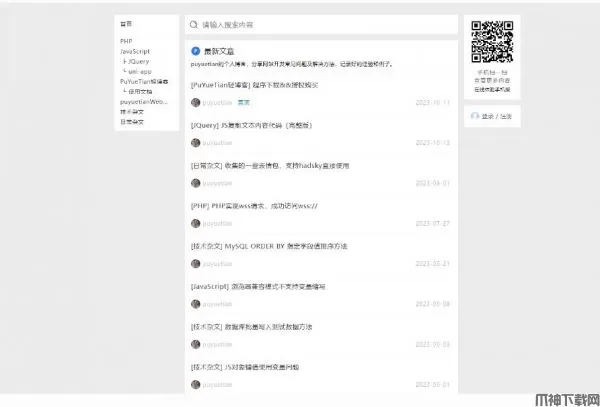
Task: Click puyuetian author name under 数据库 article
Action: point(217,344)
